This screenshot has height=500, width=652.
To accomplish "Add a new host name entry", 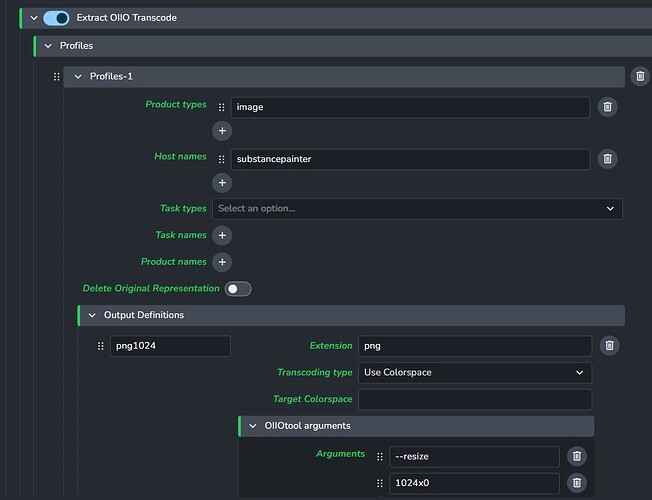I will point(222,183).
